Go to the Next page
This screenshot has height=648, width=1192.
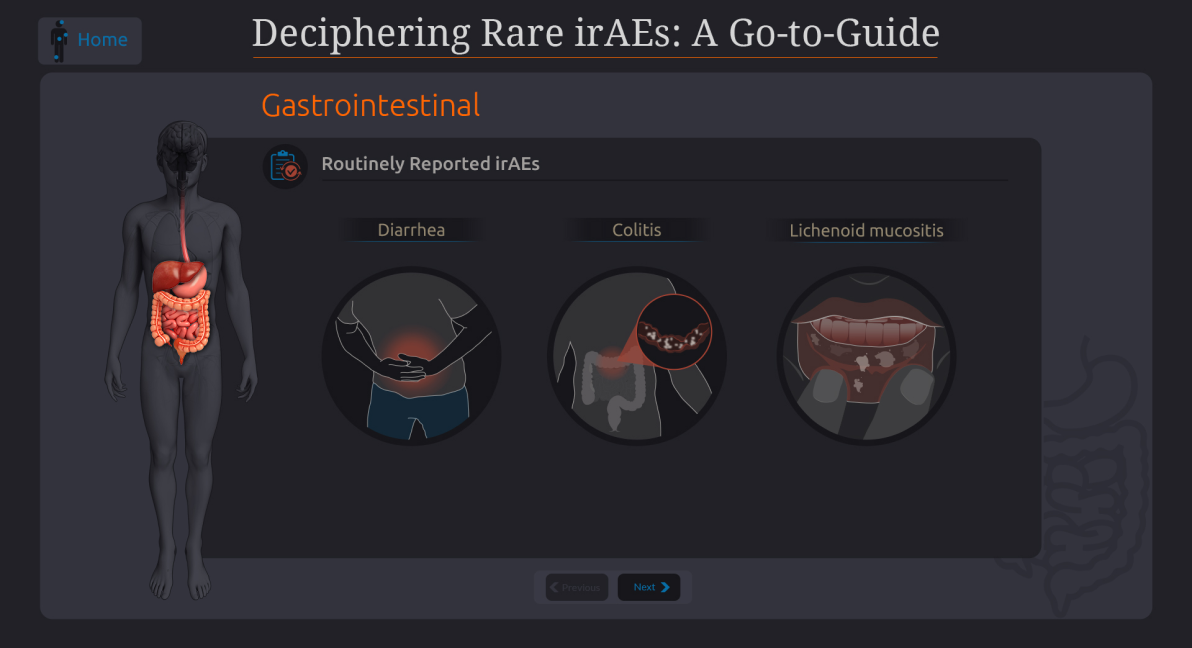click(x=648, y=587)
